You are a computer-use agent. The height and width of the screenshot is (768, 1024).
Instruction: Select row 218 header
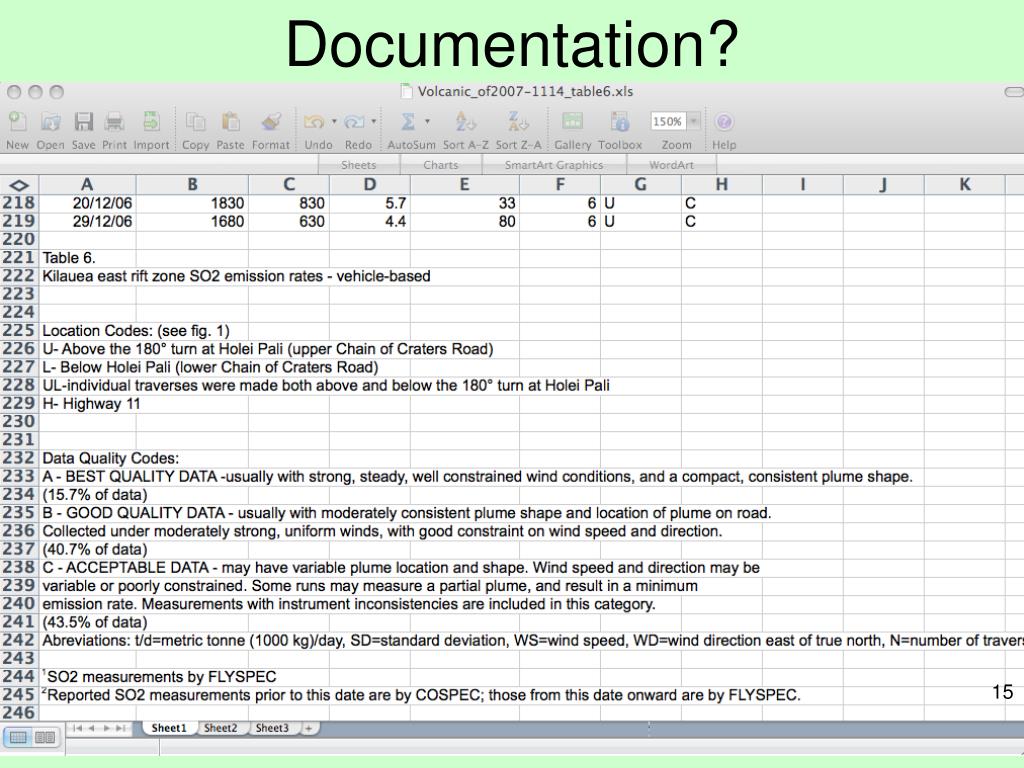(19, 203)
